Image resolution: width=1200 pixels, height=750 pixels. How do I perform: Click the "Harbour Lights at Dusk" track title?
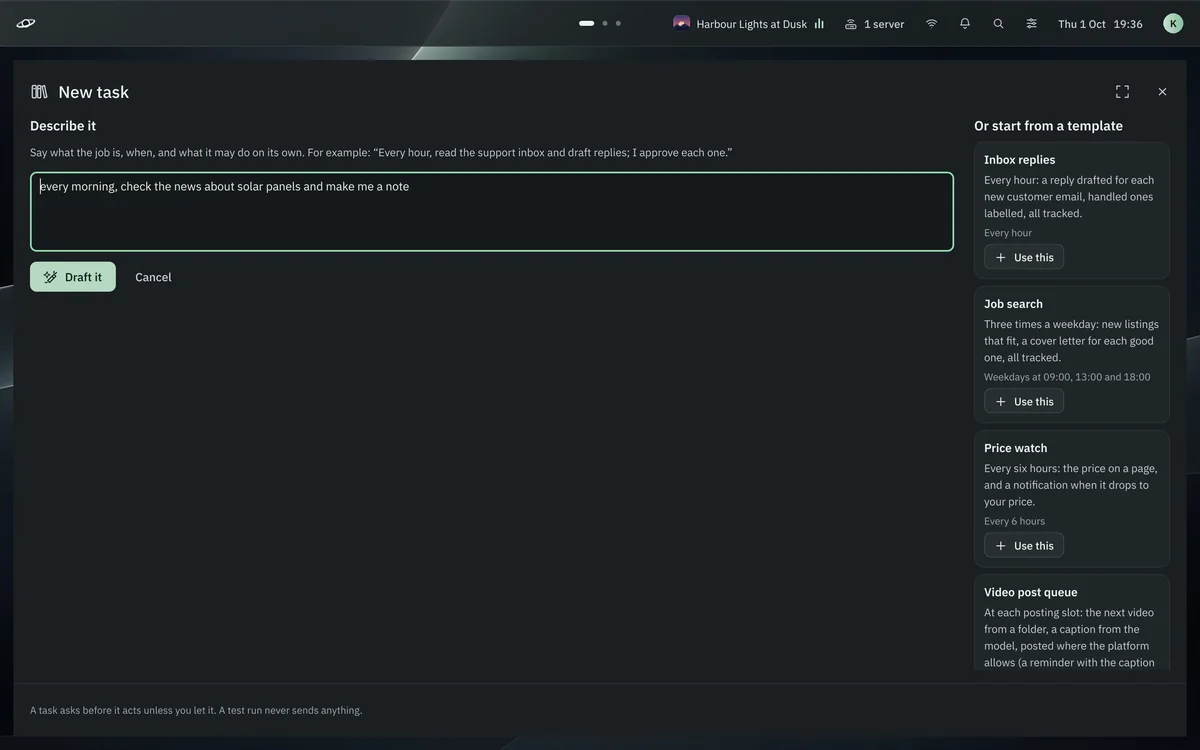point(751,24)
